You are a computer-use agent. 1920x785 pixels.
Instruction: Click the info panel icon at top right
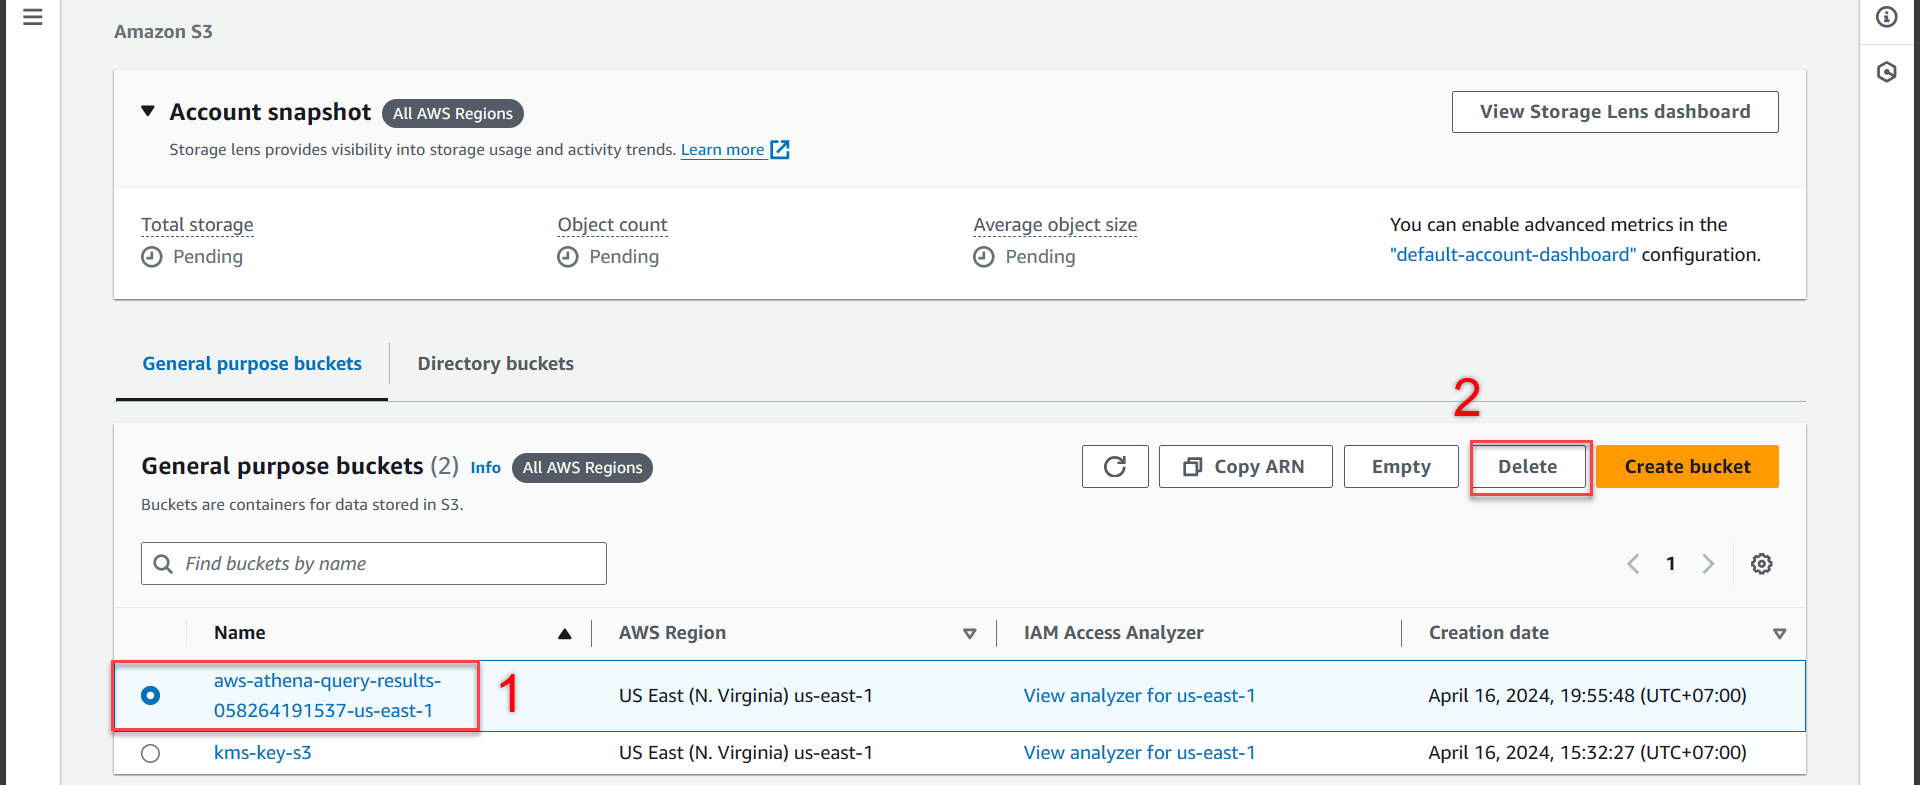(1887, 17)
